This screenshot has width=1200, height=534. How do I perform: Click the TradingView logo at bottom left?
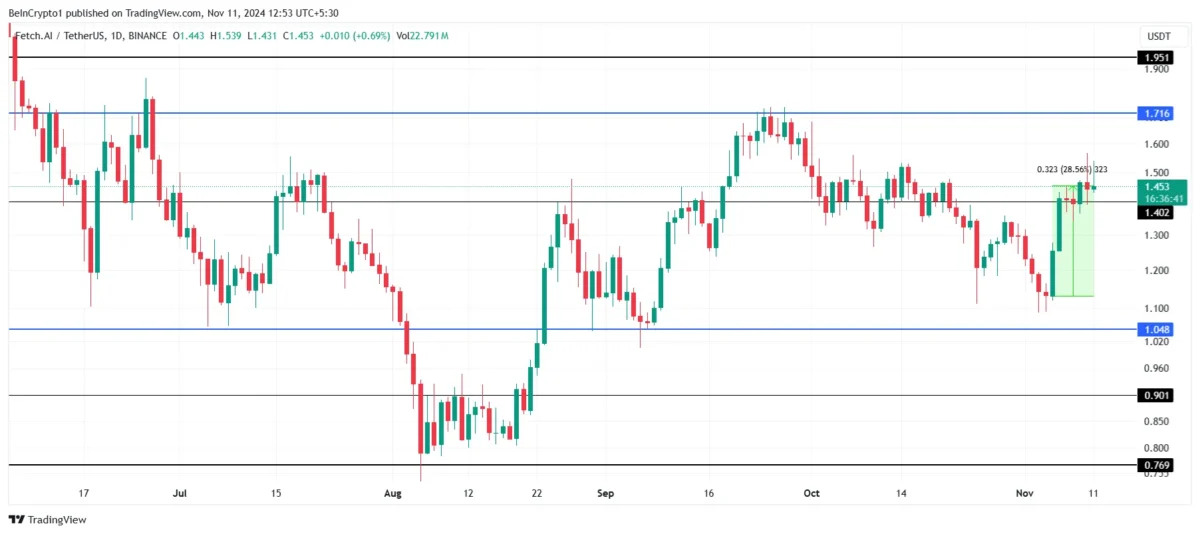(x=48, y=519)
